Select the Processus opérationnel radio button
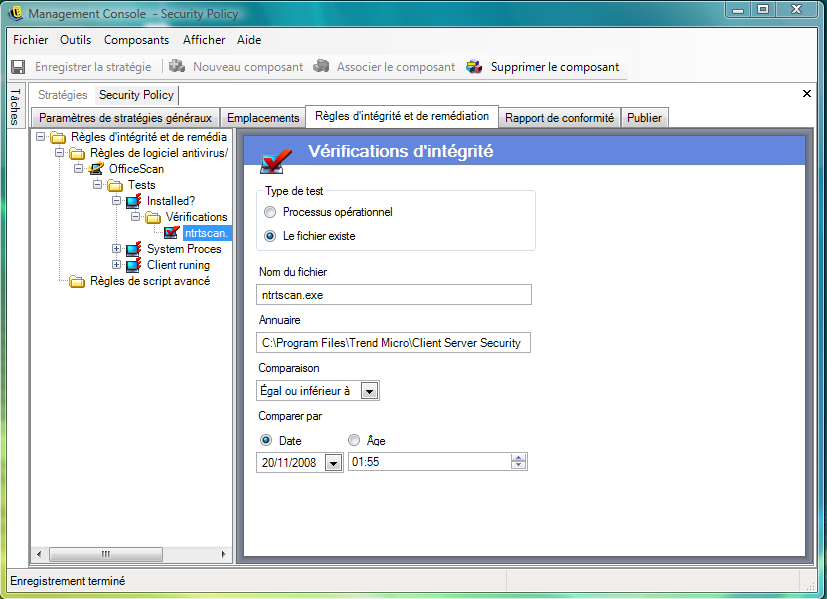 [x=270, y=212]
